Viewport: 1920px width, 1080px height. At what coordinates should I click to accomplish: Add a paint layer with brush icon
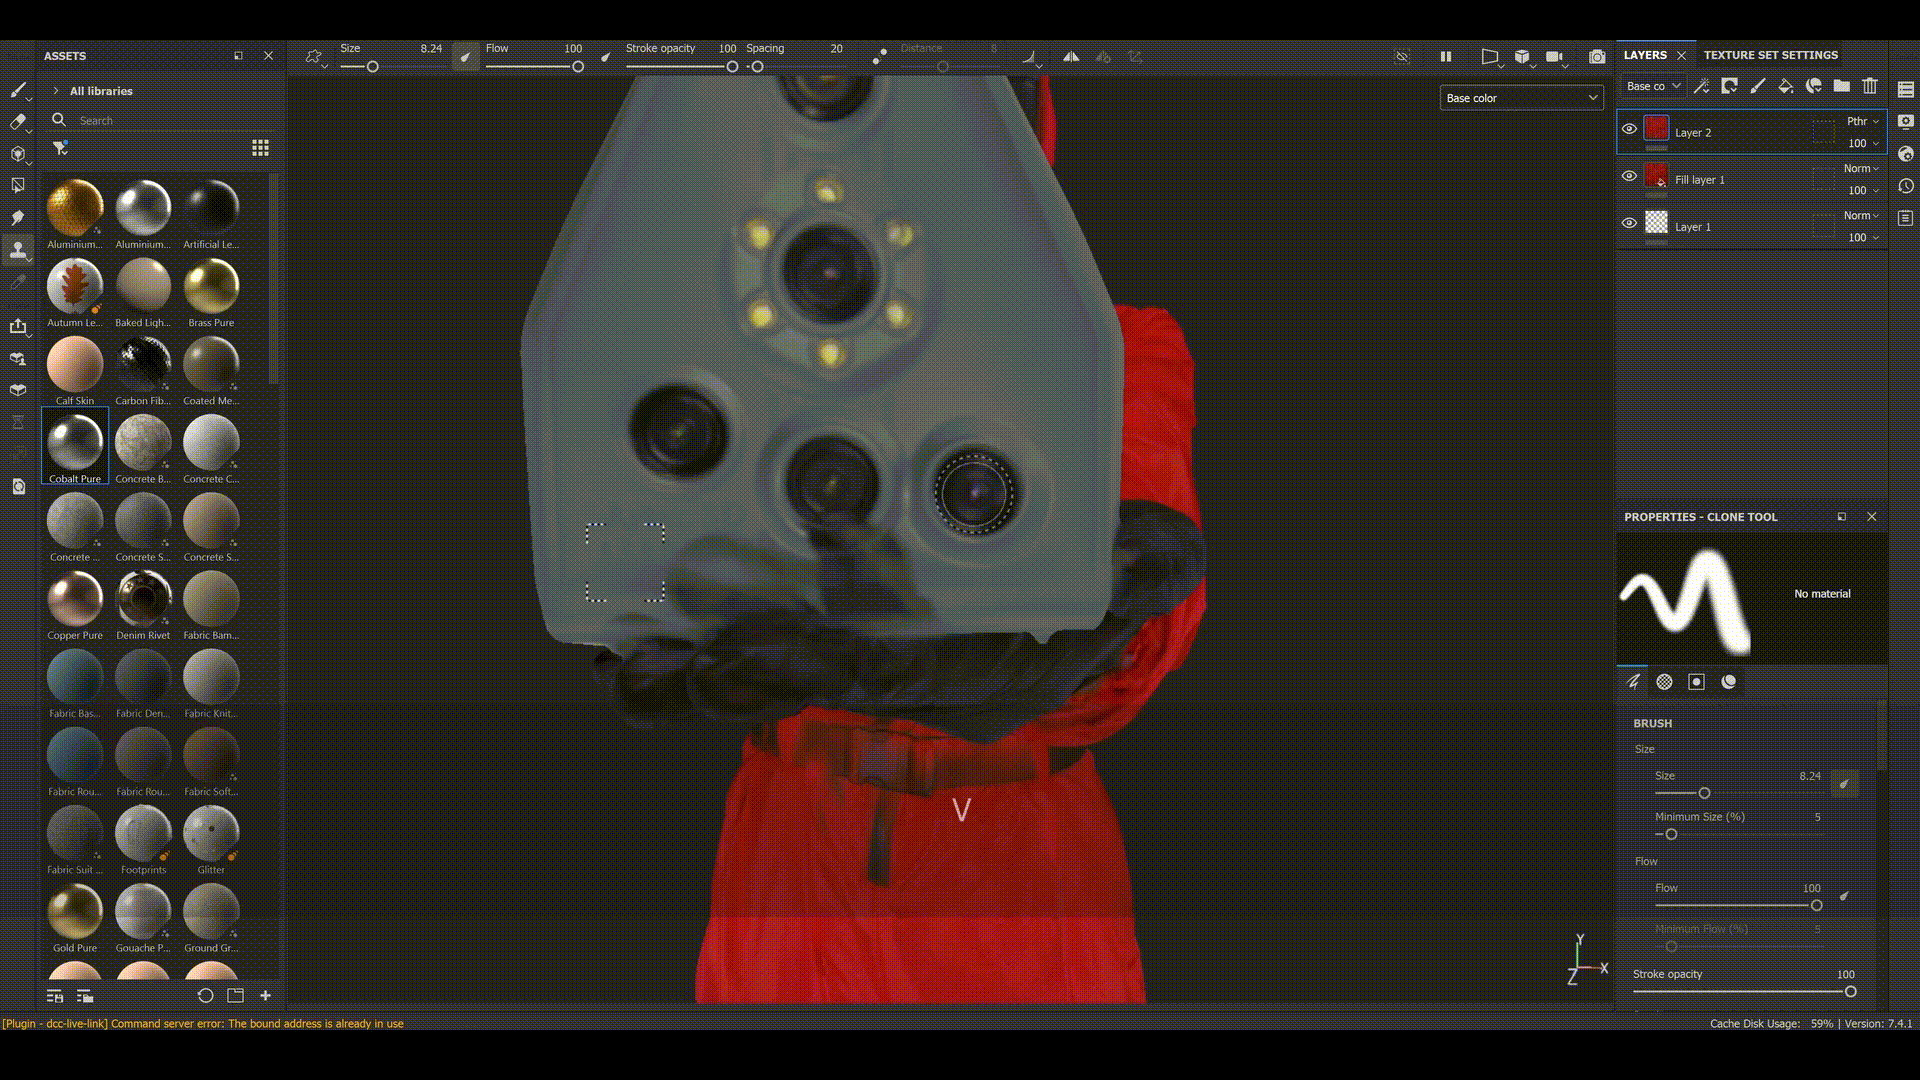coord(1757,86)
